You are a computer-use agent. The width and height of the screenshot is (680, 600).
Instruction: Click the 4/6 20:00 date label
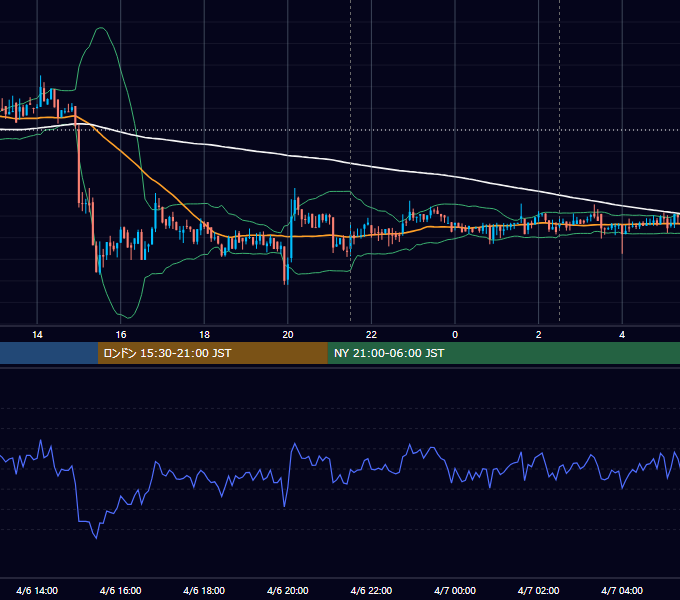pos(288,590)
